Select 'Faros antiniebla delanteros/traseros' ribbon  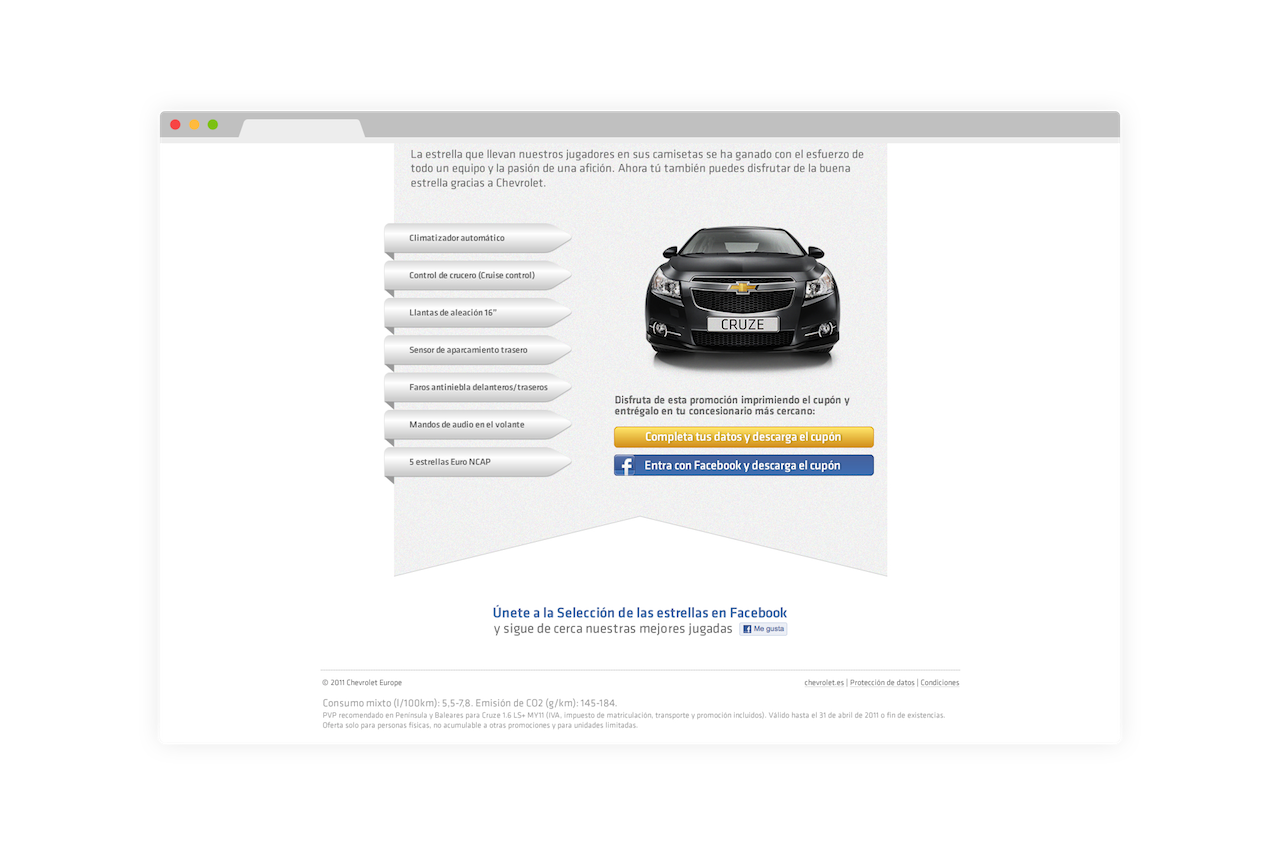tap(478, 387)
